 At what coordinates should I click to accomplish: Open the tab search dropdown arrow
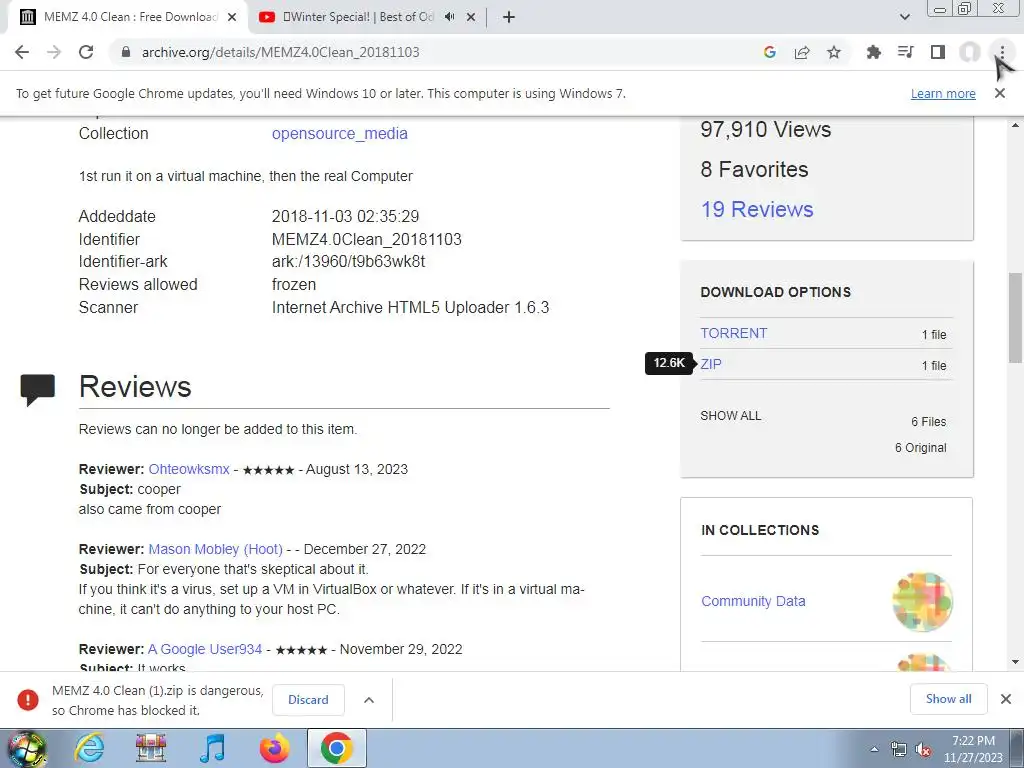point(904,17)
